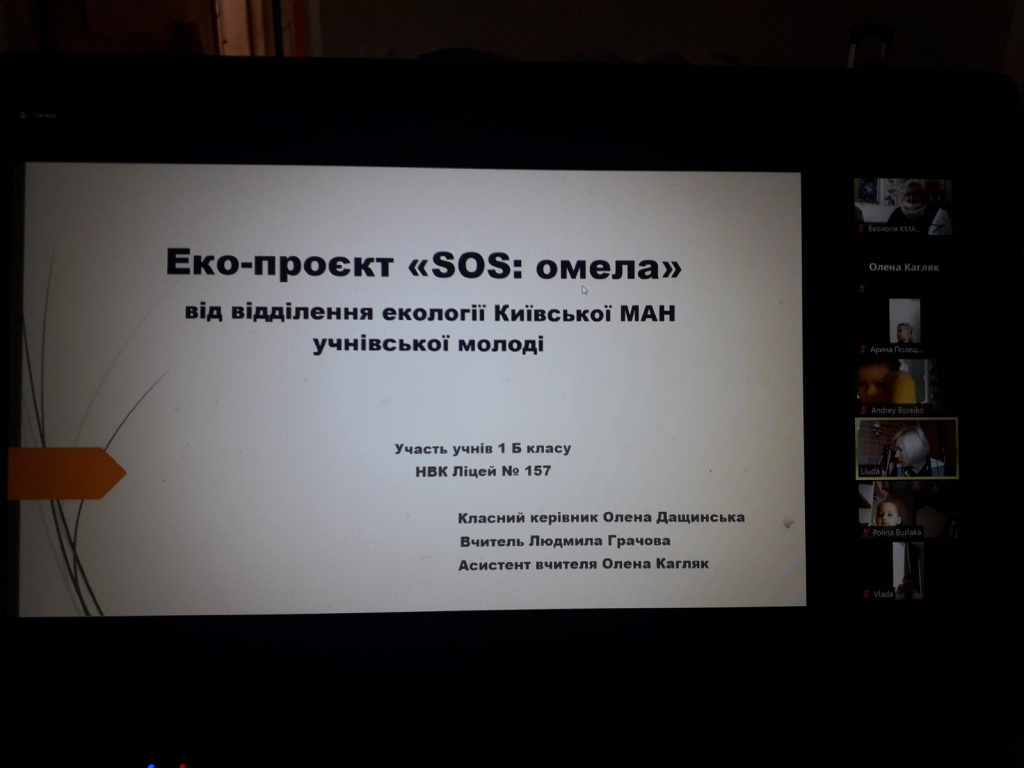Click muted mic icon under Олена Кагляк
The width and height of the screenshot is (1024, 768).
pyautogui.click(x=862, y=289)
